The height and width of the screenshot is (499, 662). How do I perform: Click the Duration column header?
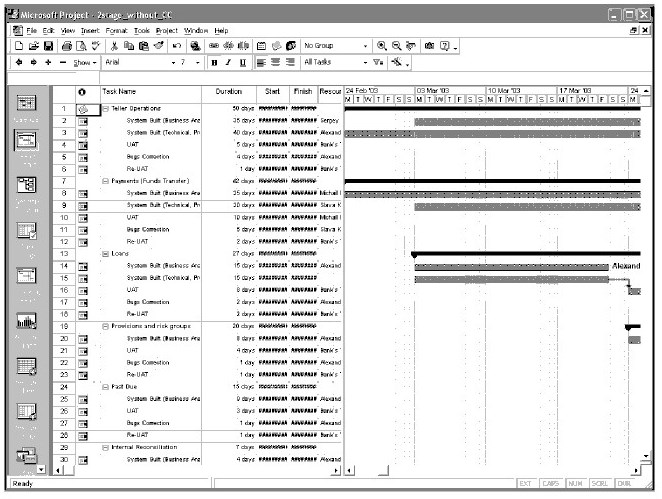click(x=228, y=92)
